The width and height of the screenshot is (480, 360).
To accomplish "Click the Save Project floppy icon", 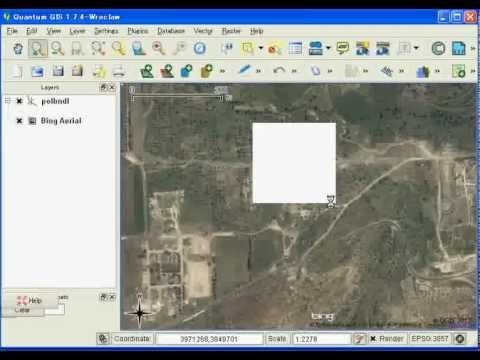I will coord(58,71).
